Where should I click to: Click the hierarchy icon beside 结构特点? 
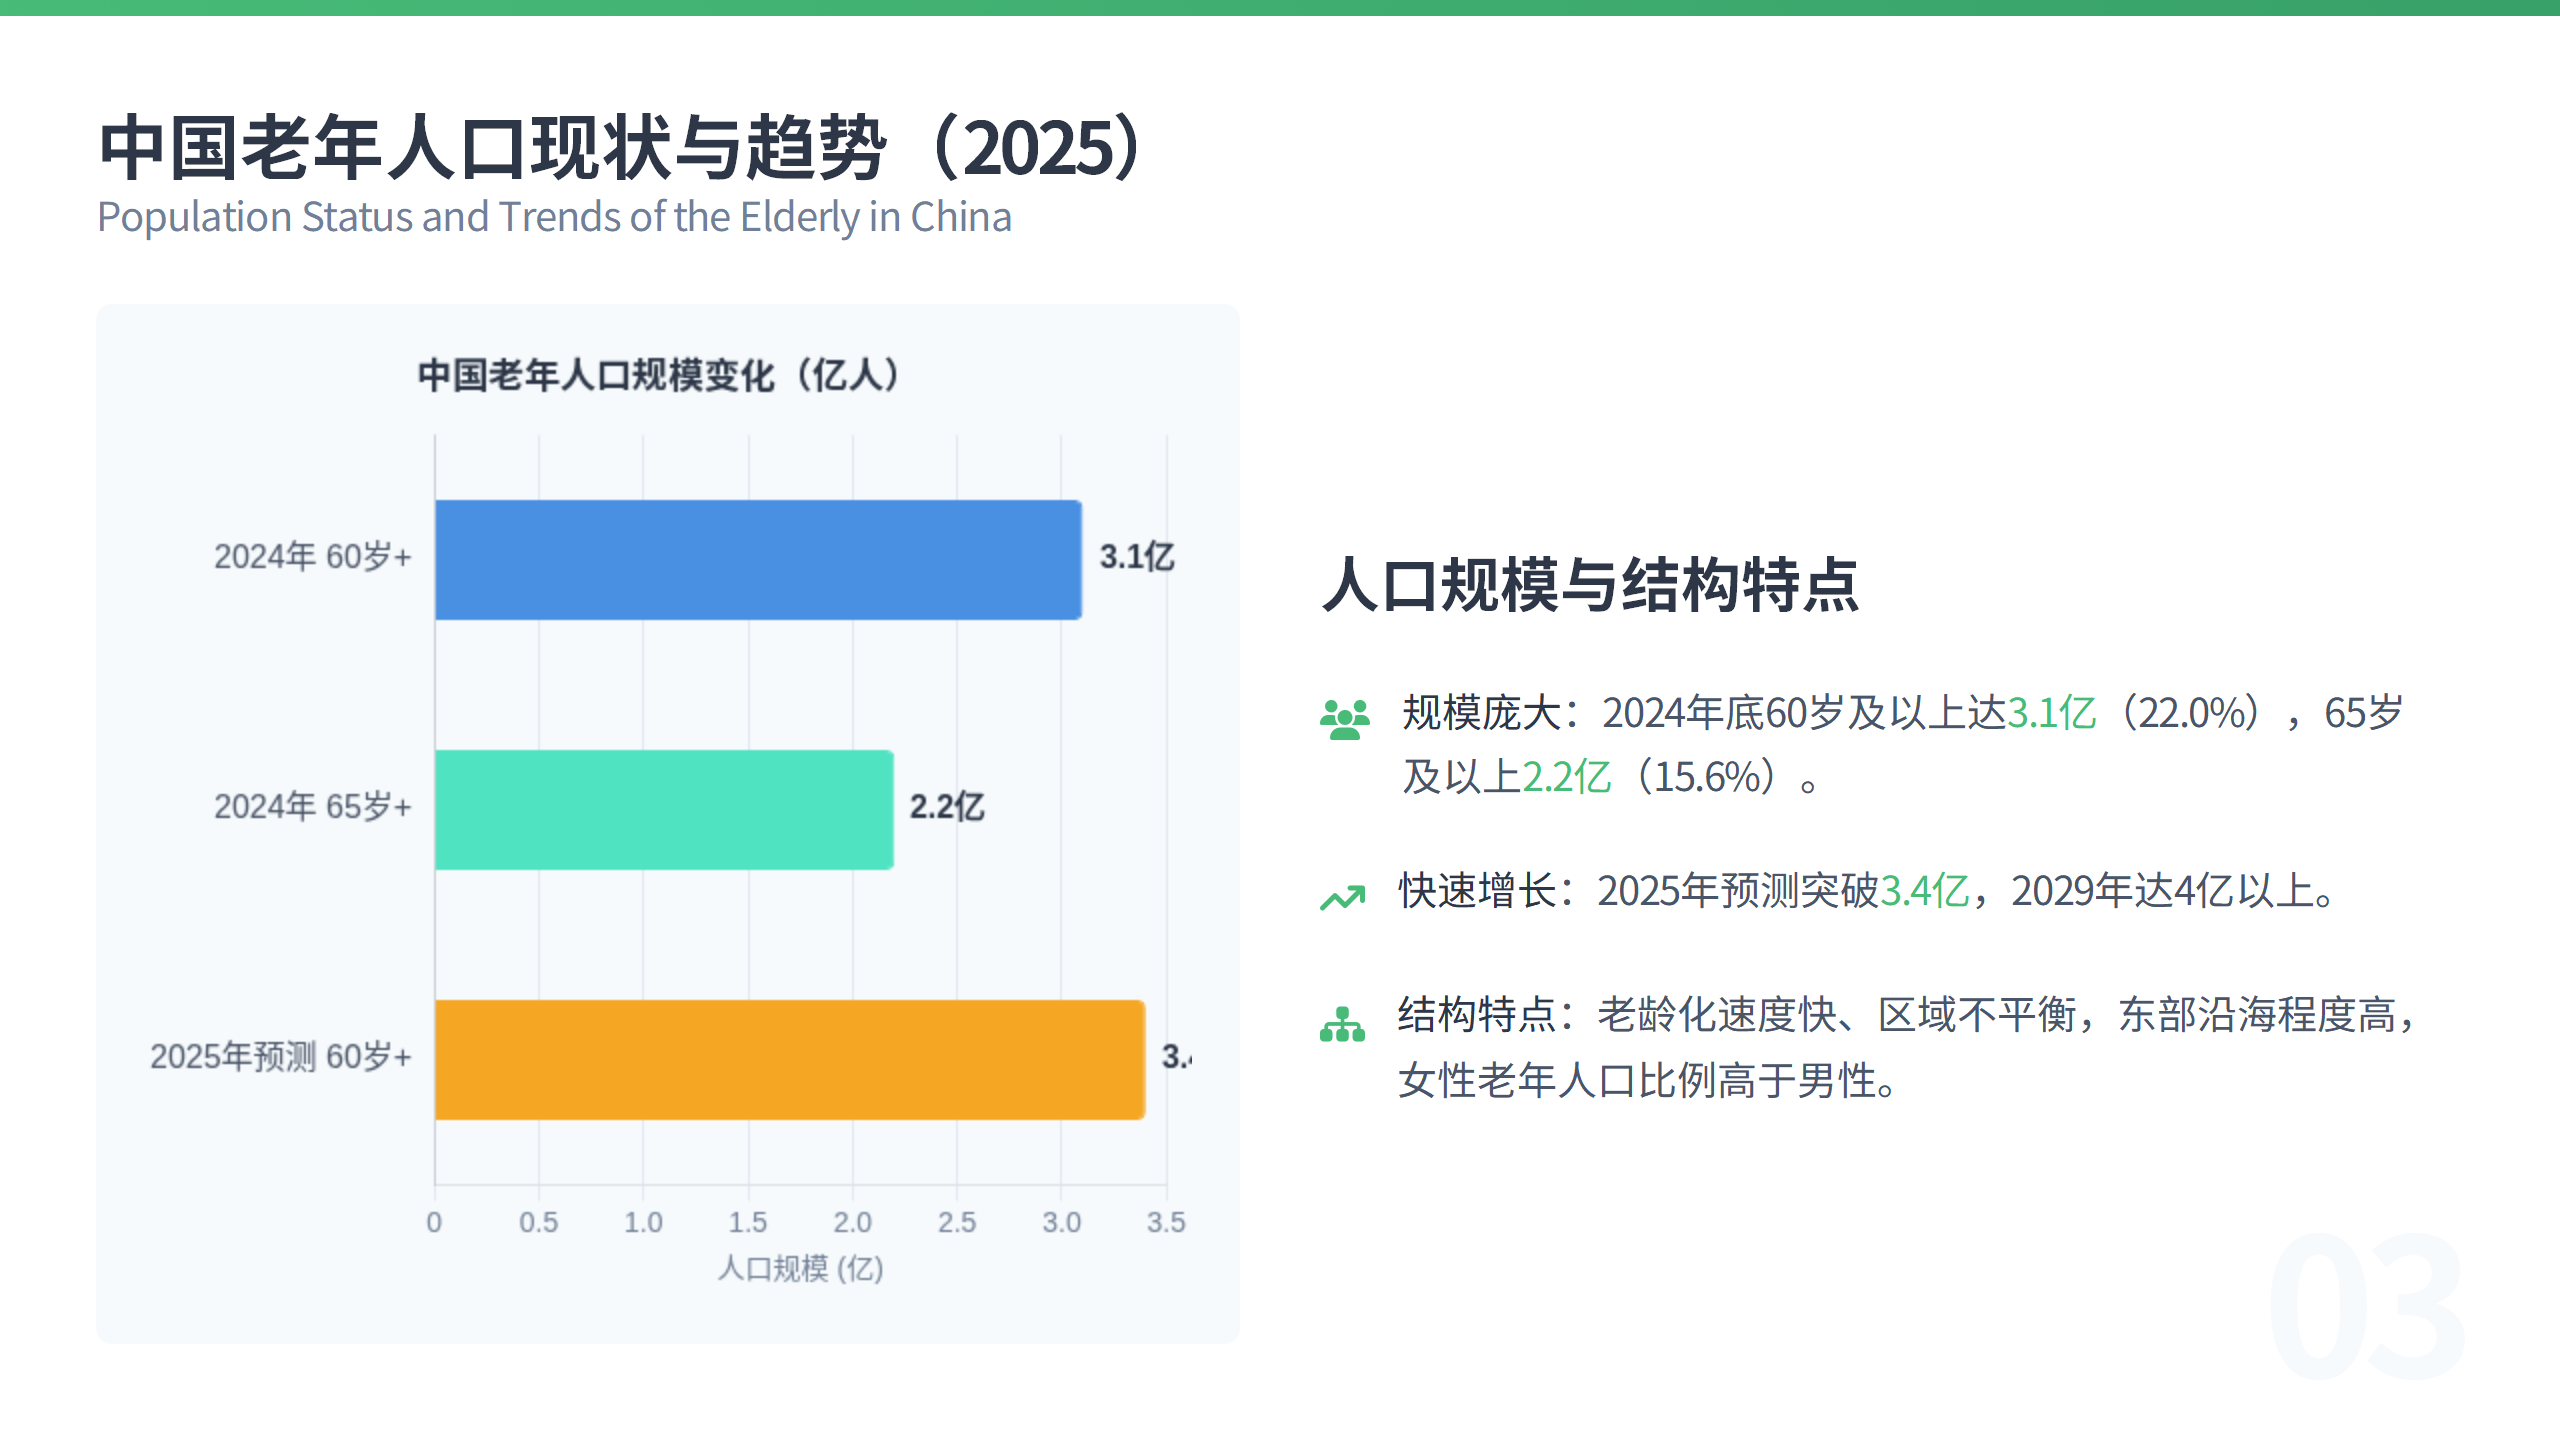pyautogui.click(x=1342, y=1025)
